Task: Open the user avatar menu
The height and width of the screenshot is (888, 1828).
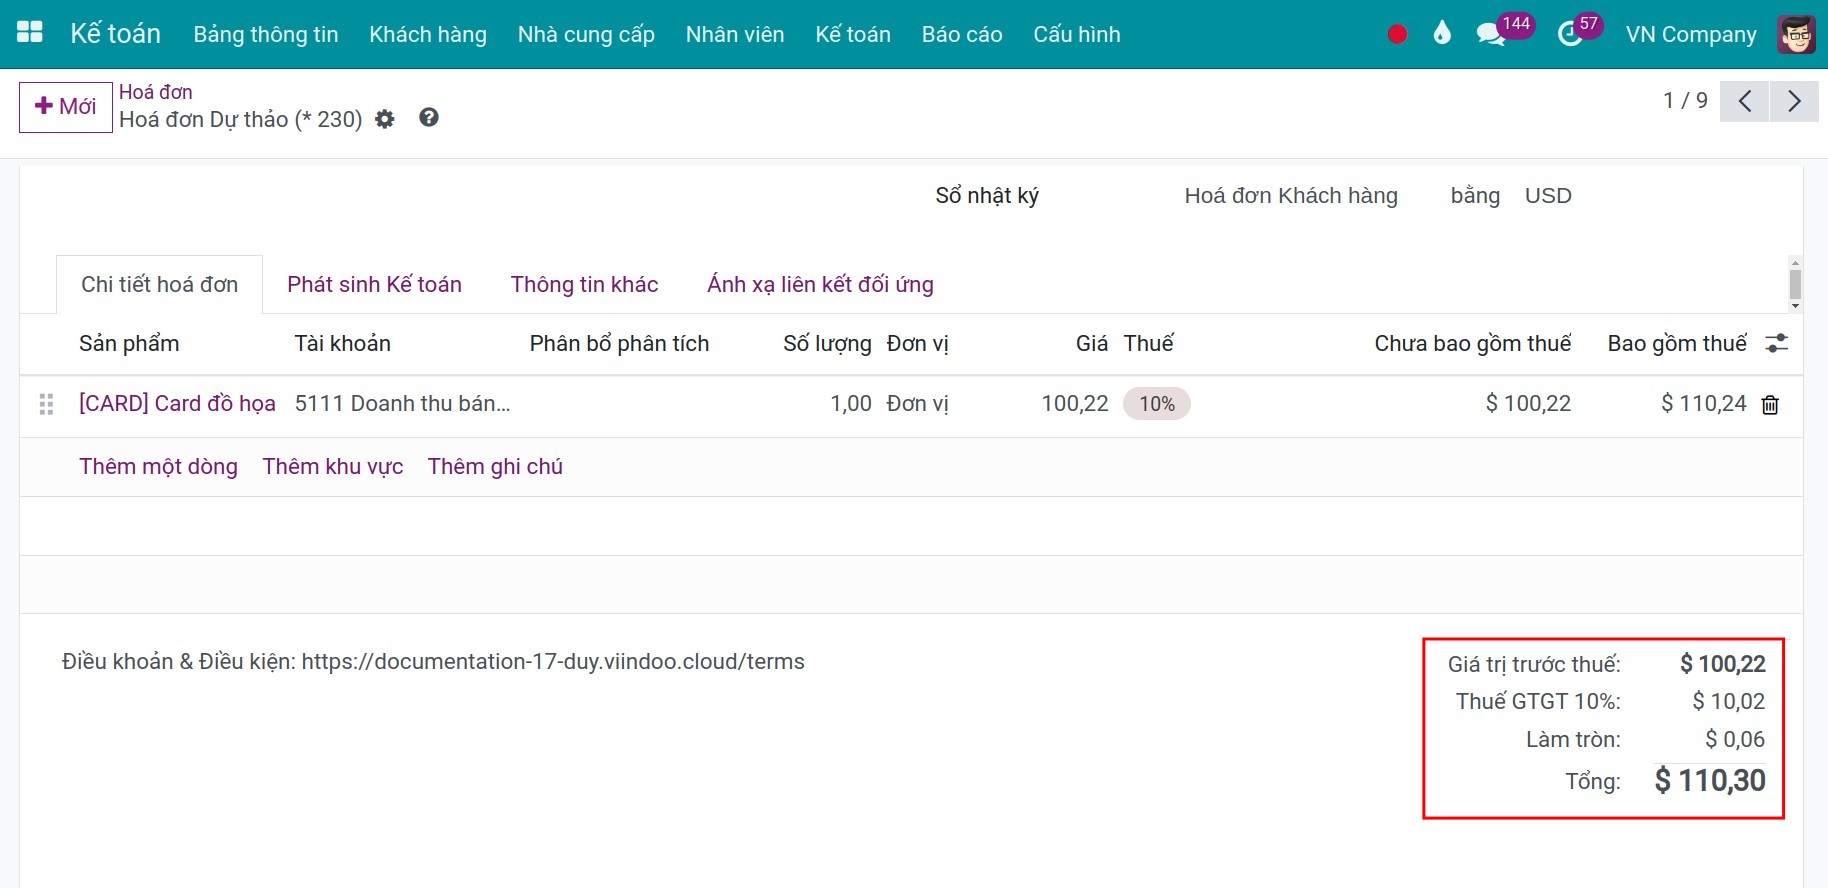Action: pos(1797,34)
